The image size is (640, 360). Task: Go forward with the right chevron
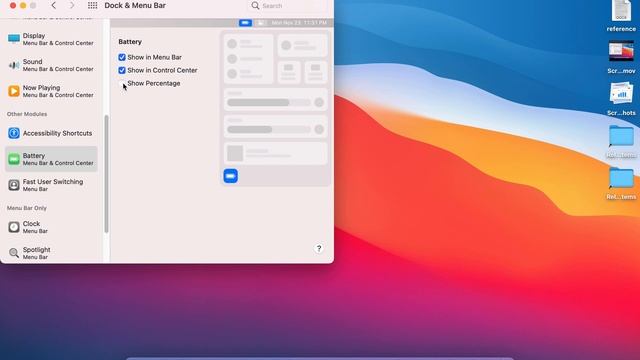point(72,6)
